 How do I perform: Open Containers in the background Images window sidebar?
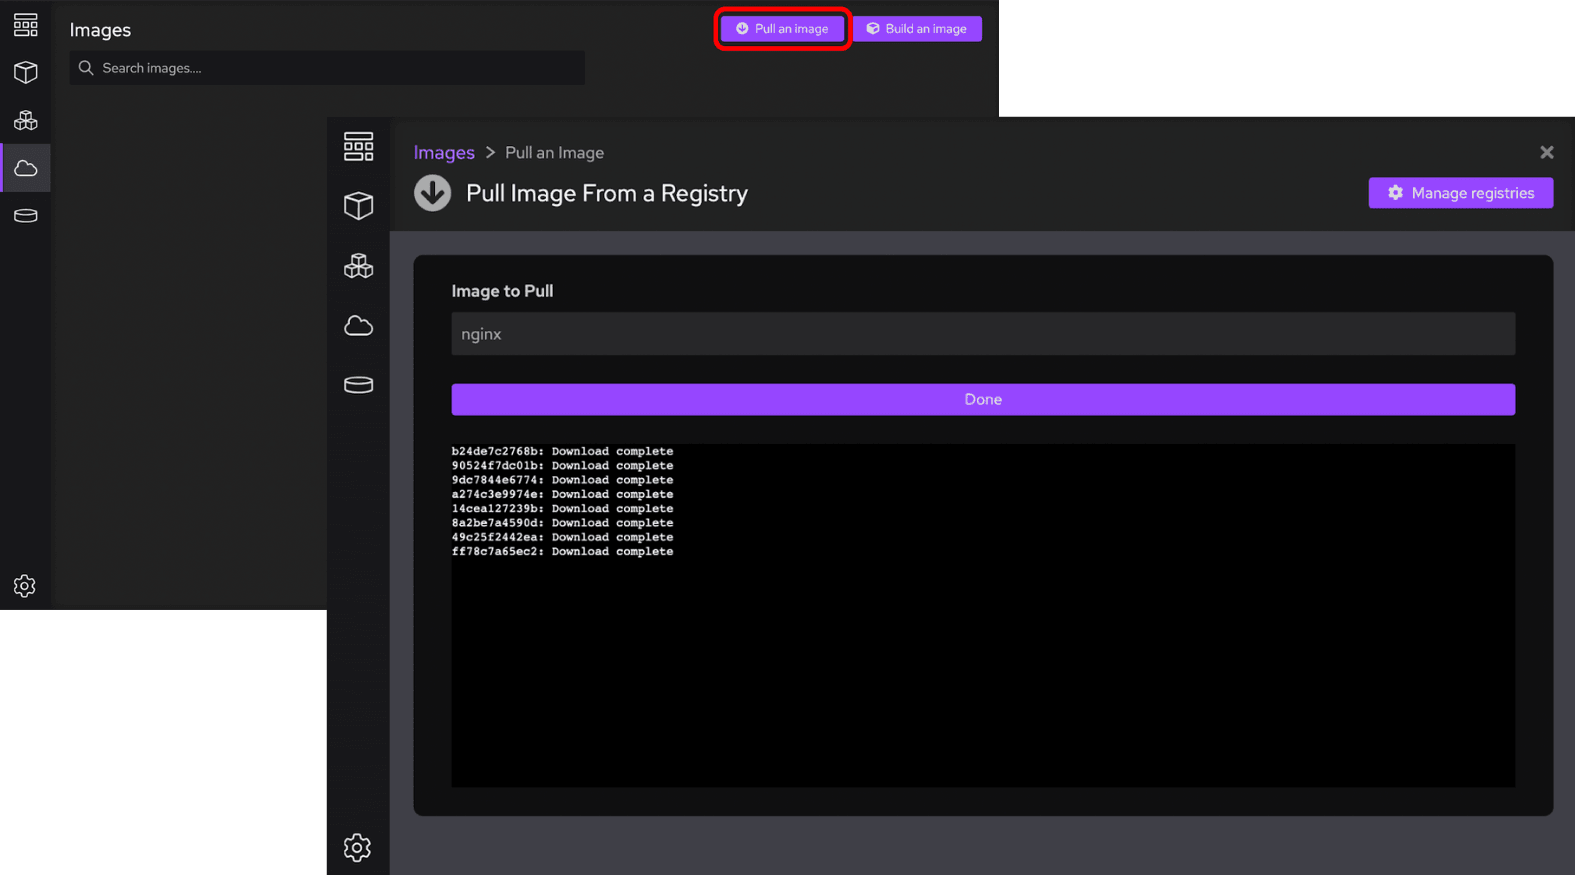25,72
